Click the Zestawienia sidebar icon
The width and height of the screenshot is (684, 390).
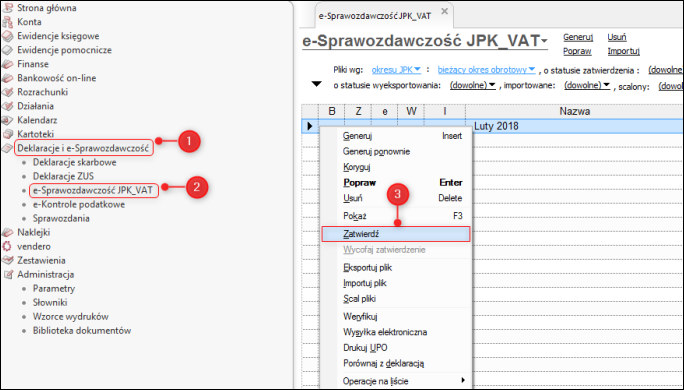click(x=7, y=260)
